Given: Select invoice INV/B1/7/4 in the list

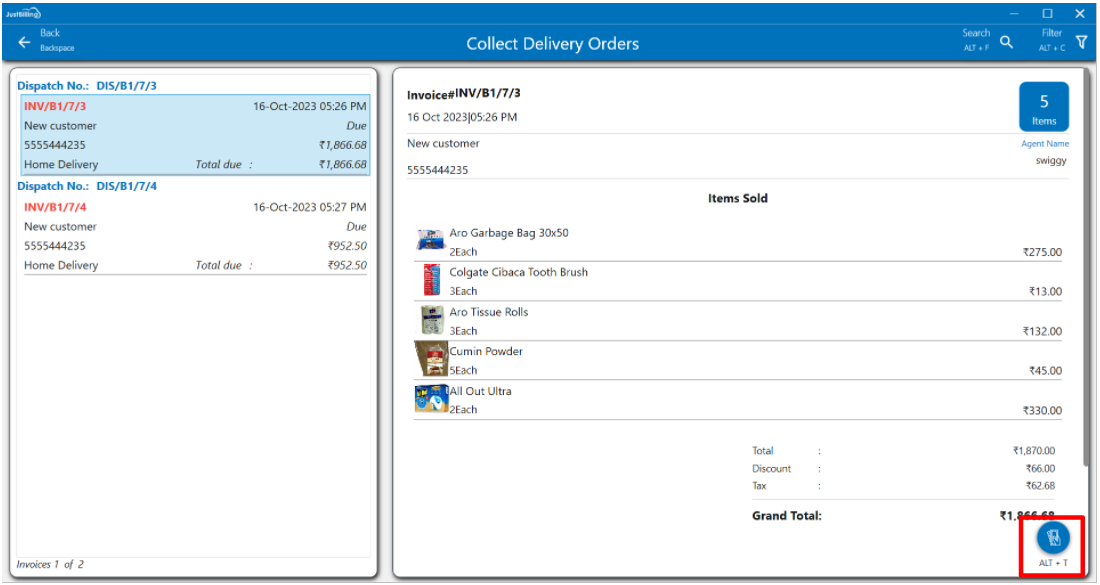Looking at the screenshot, I should pyautogui.click(x=56, y=207).
